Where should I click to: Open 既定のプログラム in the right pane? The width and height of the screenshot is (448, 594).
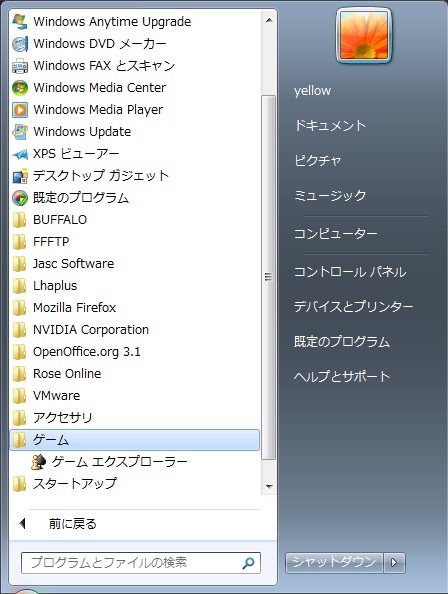click(x=342, y=342)
